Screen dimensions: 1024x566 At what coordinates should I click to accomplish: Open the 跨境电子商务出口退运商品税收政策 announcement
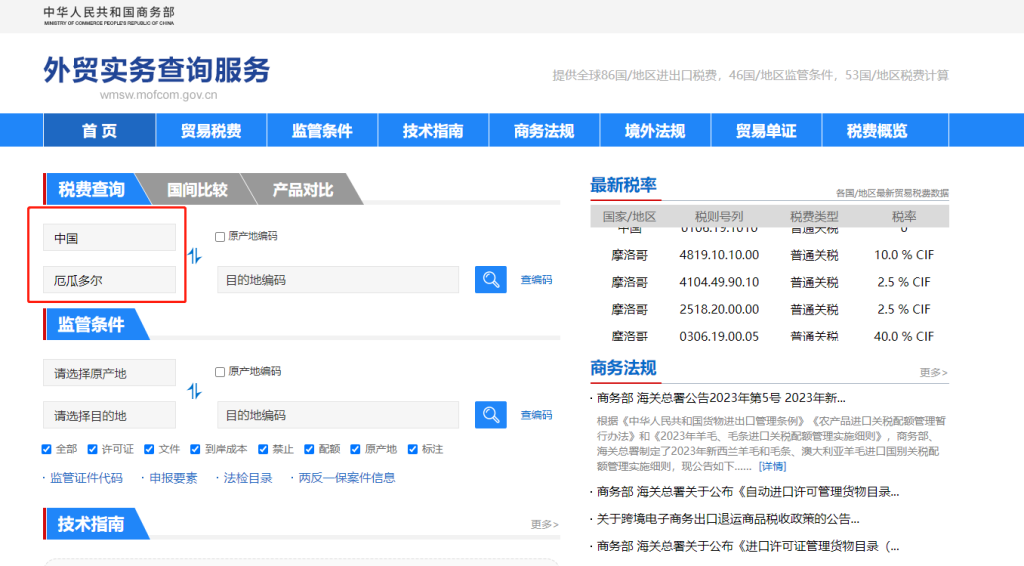728,519
